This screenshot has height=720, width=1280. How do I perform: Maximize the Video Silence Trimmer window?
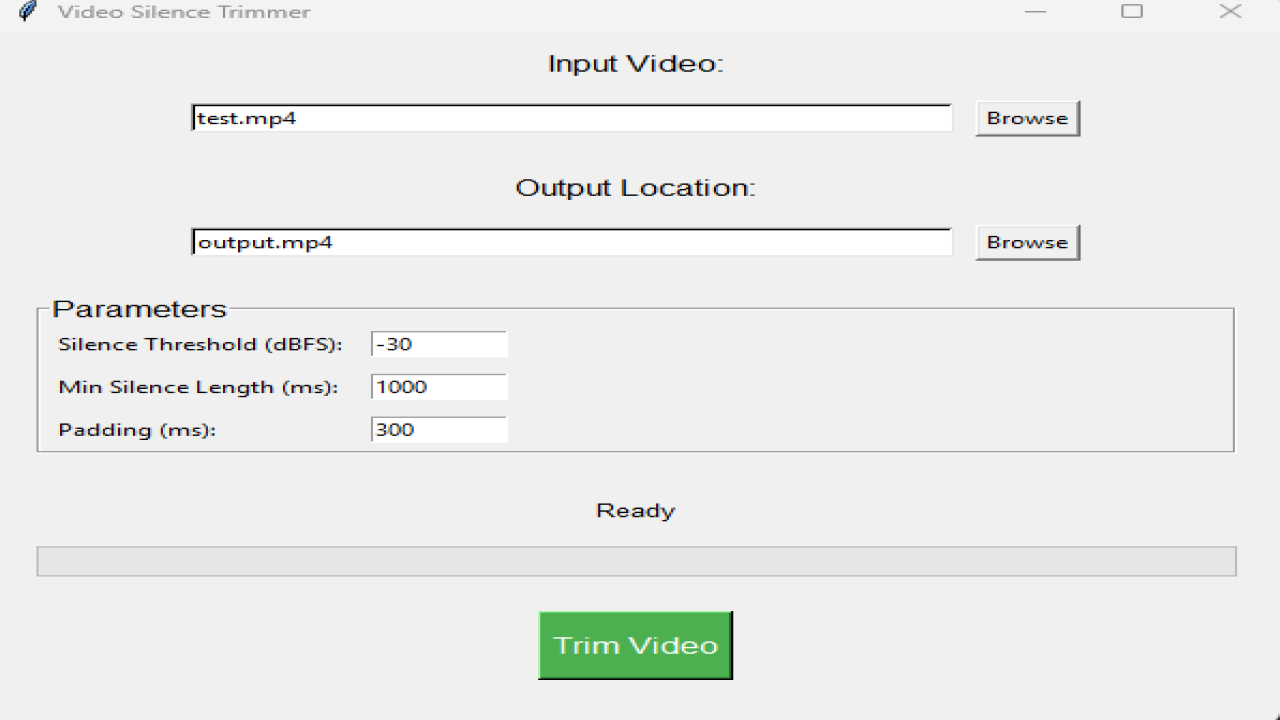1131,12
